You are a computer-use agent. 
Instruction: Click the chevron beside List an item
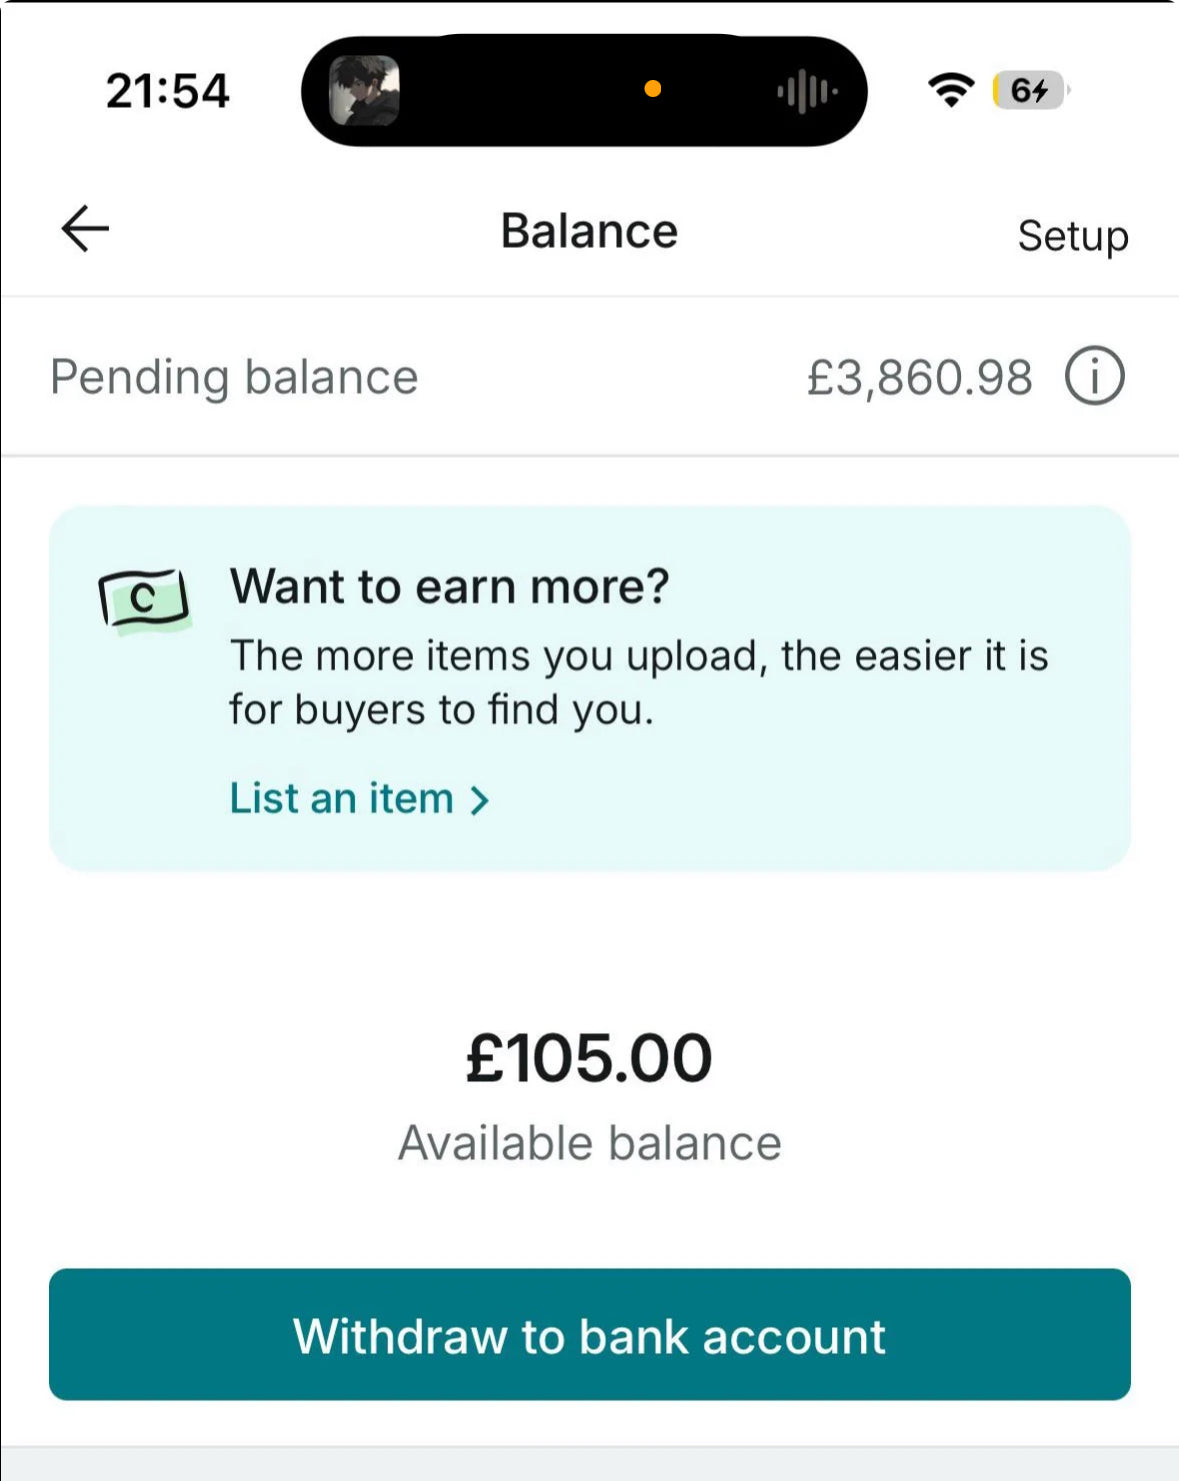point(480,800)
